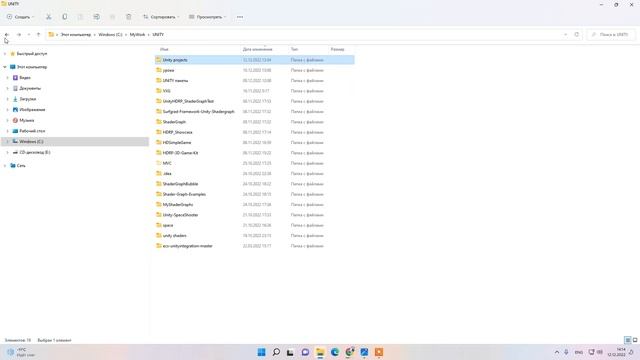Sort by Имя column header
Screen dimensions: 640x360
point(164,49)
